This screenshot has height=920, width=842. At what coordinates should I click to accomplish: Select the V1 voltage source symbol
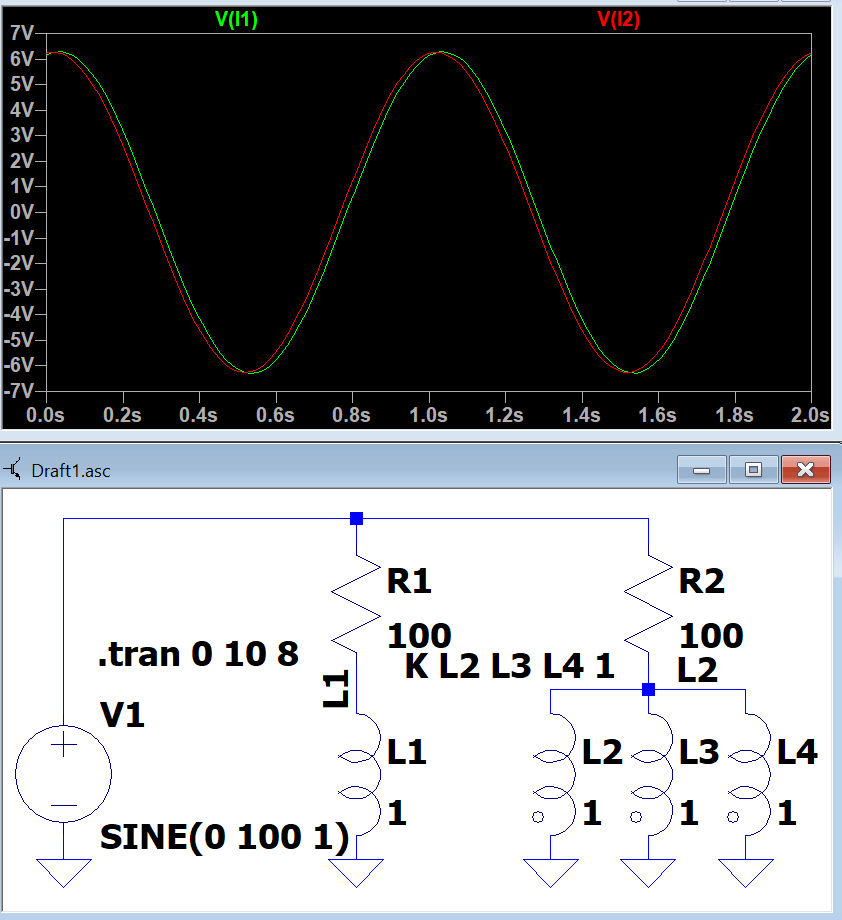click(63, 774)
